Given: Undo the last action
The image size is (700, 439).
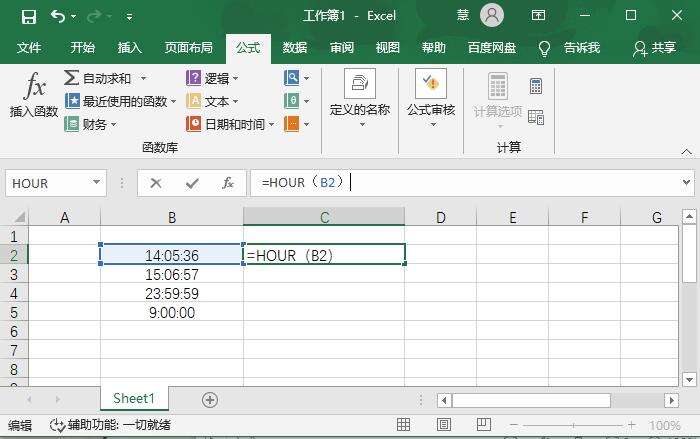Looking at the screenshot, I should pos(58,17).
